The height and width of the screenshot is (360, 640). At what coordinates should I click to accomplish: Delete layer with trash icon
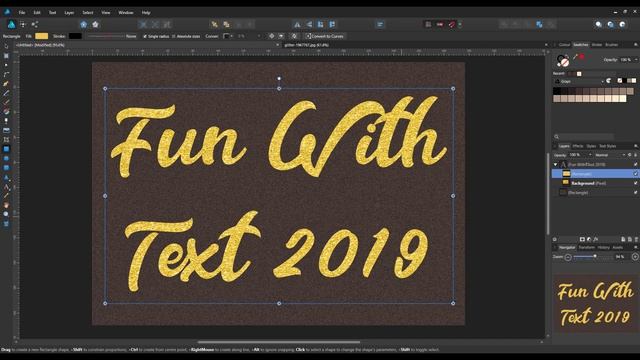(636, 239)
